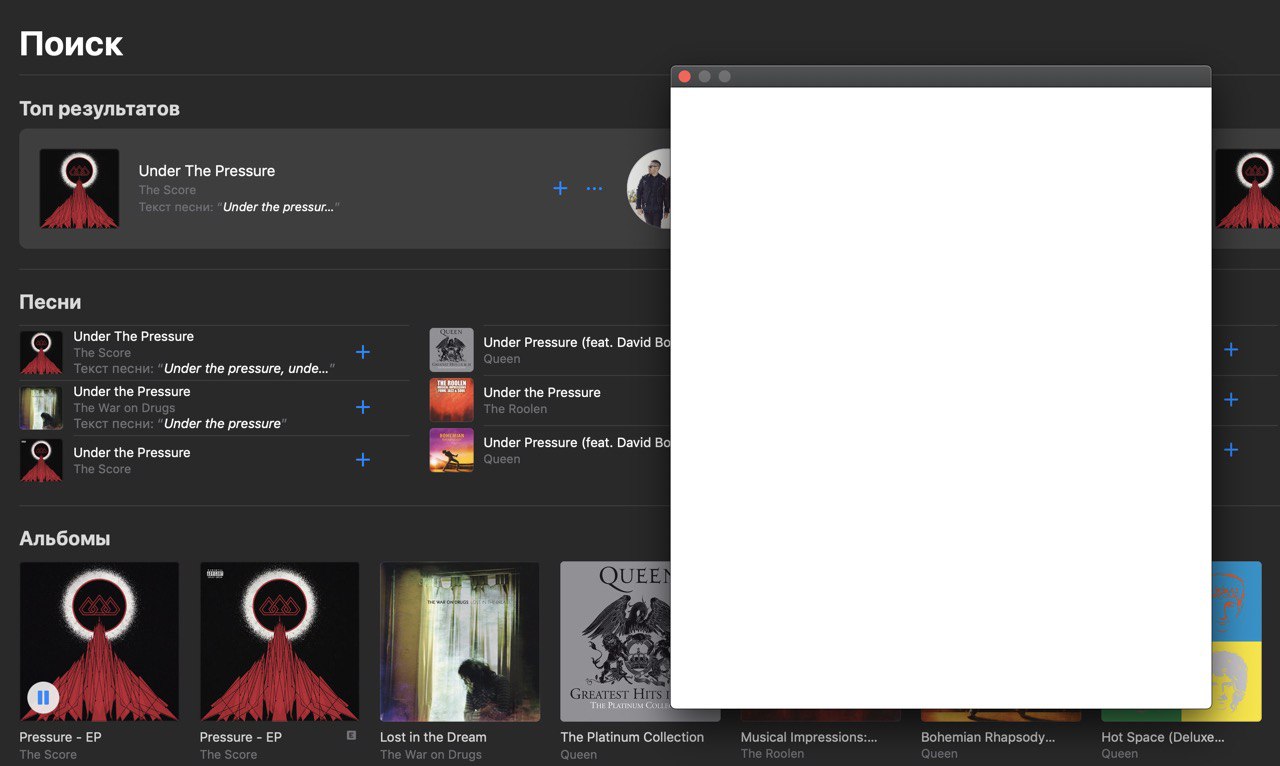Select the Queen crest artwork in songs list
The height and width of the screenshot is (766, 1280).
[452, 350]
